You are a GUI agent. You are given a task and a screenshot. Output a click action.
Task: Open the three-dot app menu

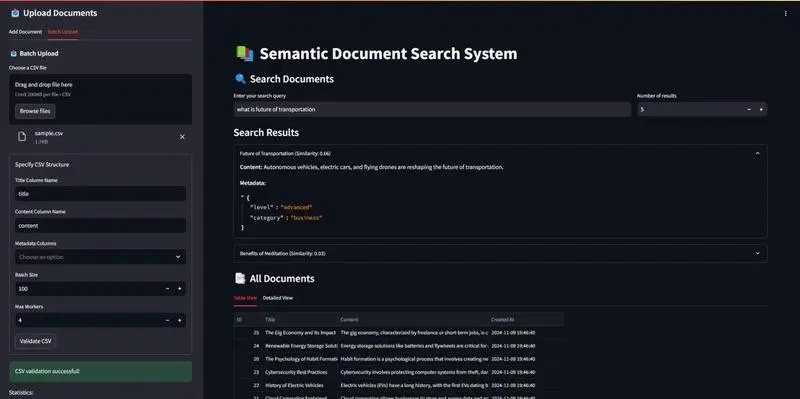tap(785, 14)
